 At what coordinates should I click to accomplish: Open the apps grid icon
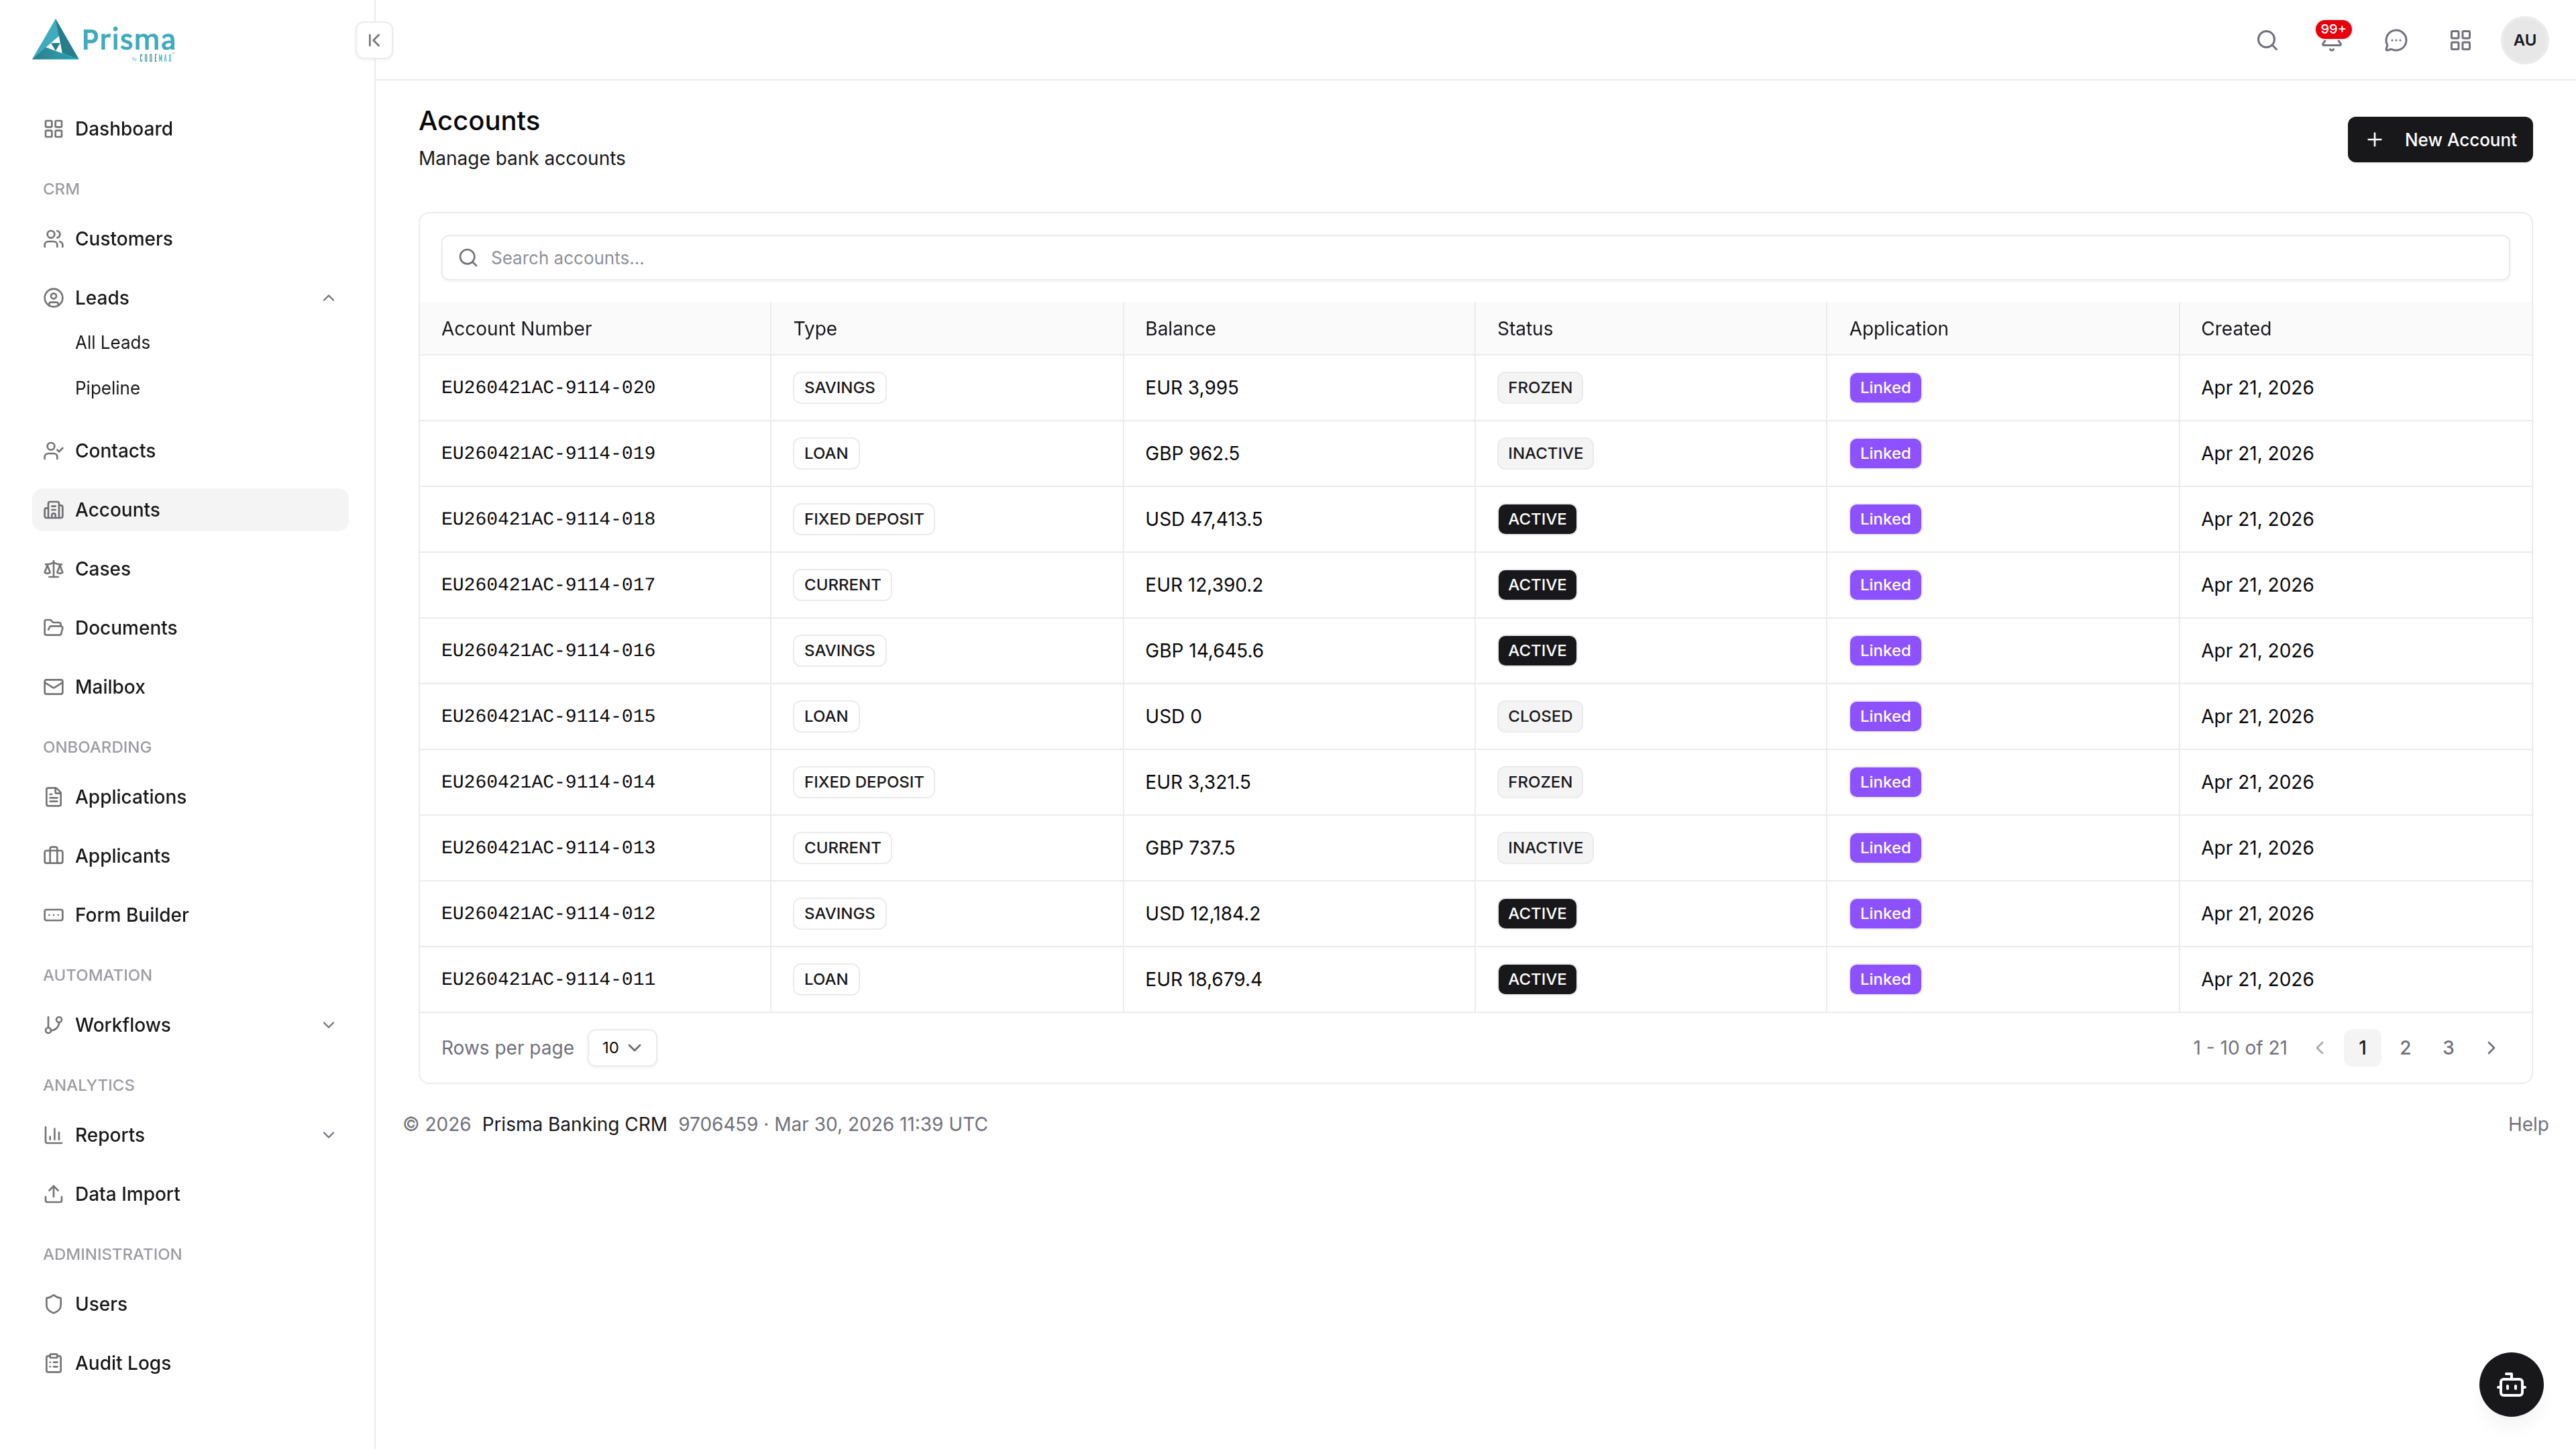2460,40
